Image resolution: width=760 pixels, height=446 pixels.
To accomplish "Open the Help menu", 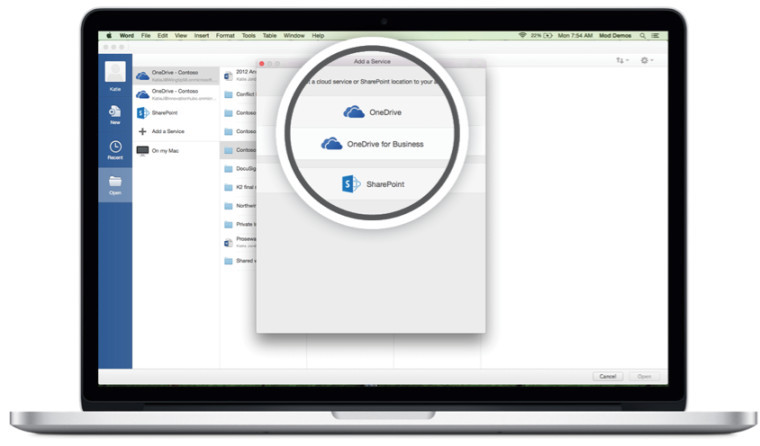I will pyautogui.click(x=318, y=35).
